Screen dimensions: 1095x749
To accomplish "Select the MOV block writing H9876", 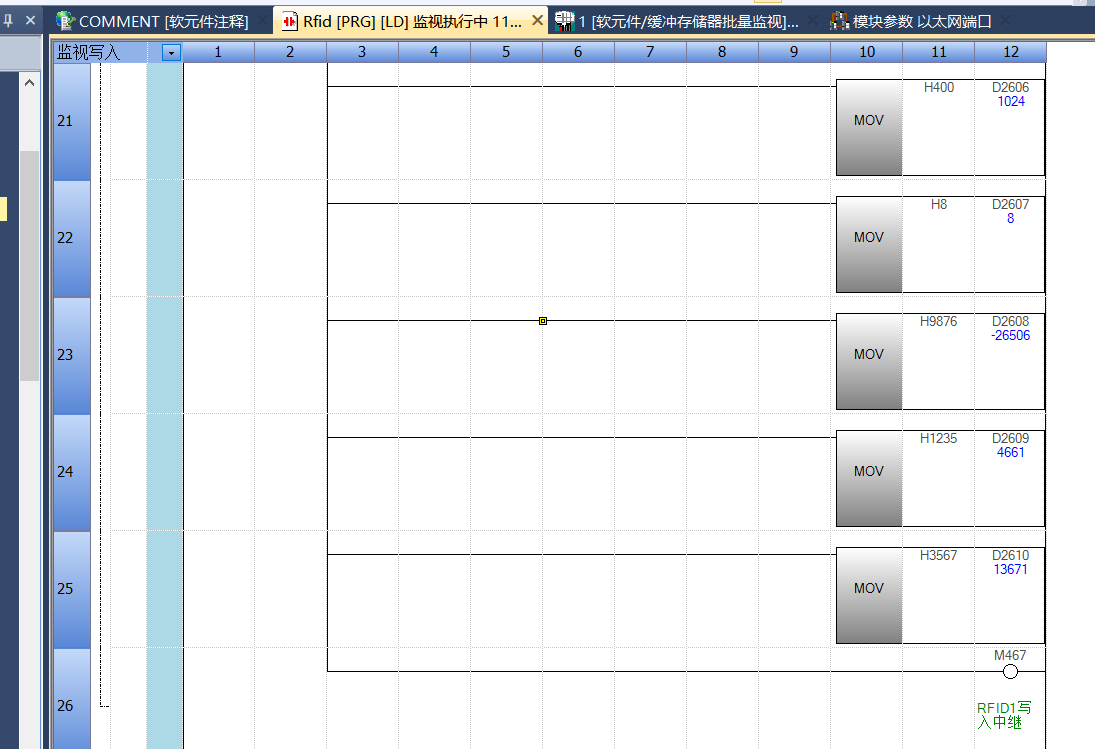I will (x=868, y=354).
